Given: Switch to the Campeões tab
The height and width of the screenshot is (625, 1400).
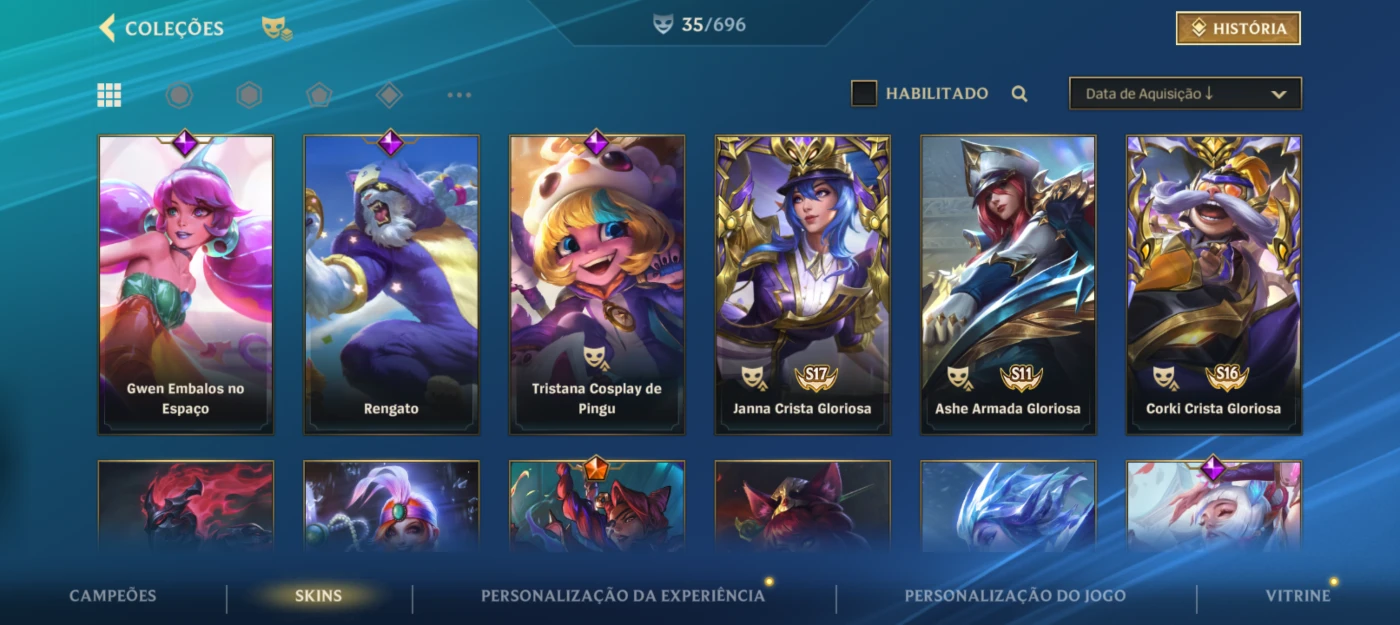Looking at the screenshot, I should [x=113, y=596].
